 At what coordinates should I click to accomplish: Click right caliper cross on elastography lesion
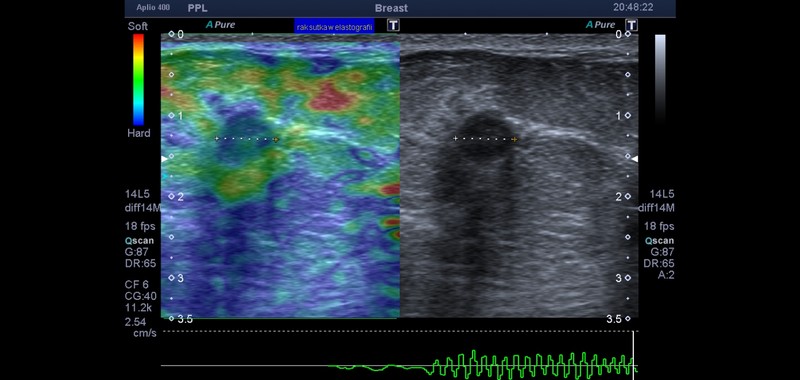tap(276, 139)
